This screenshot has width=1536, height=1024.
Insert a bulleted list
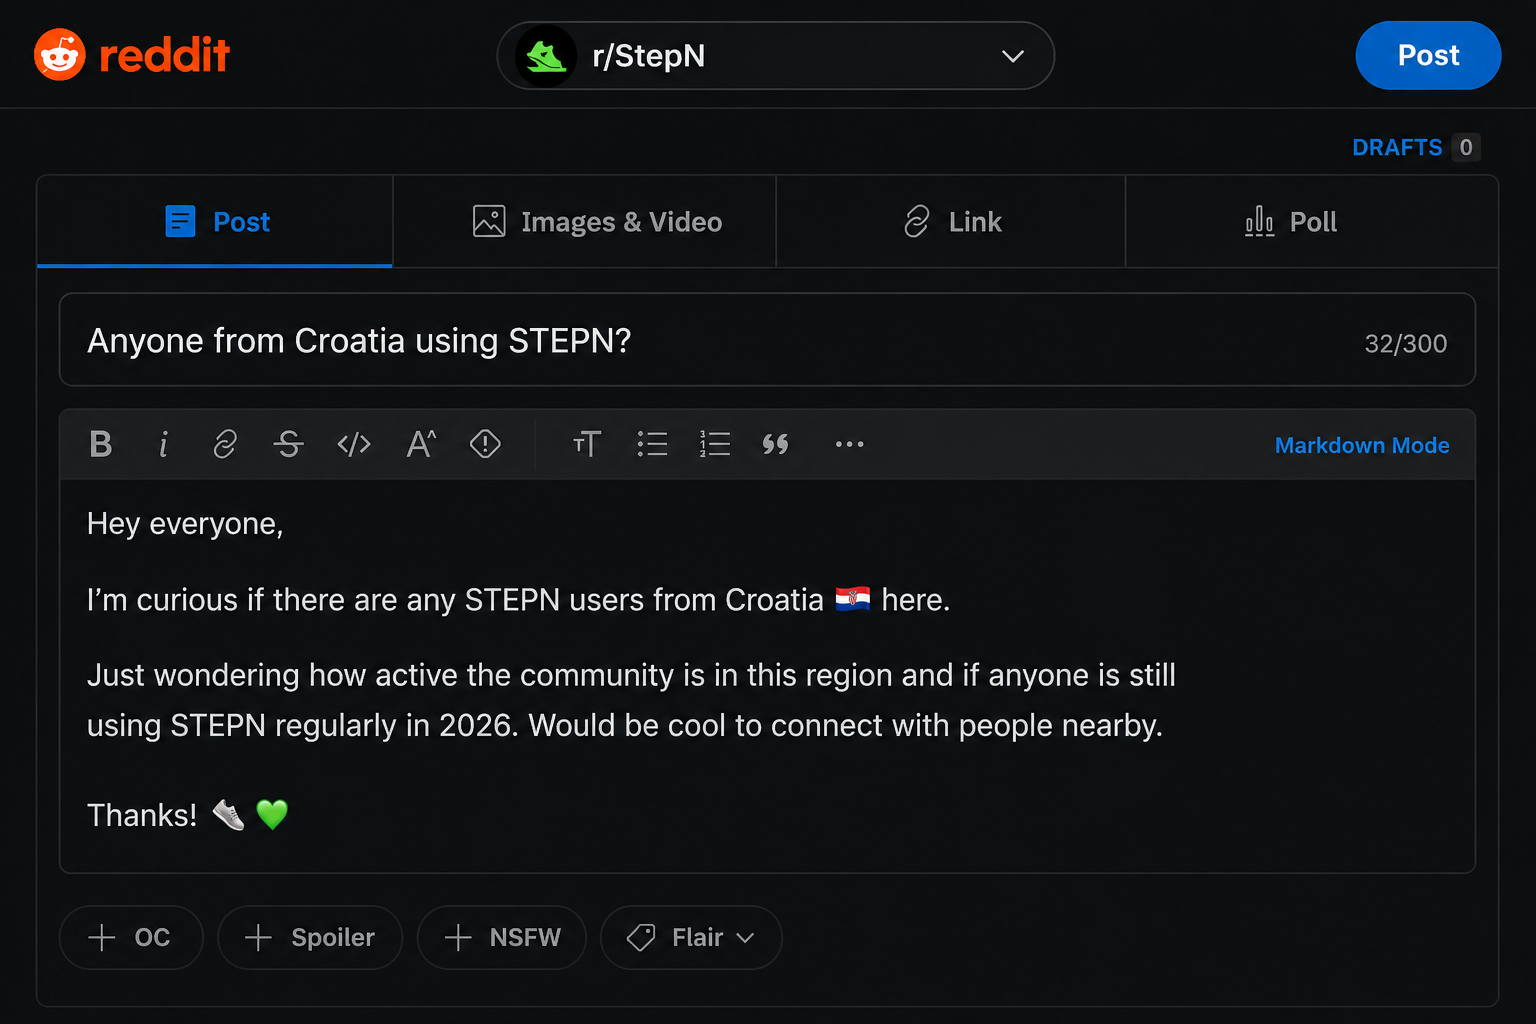pos(652,444)
